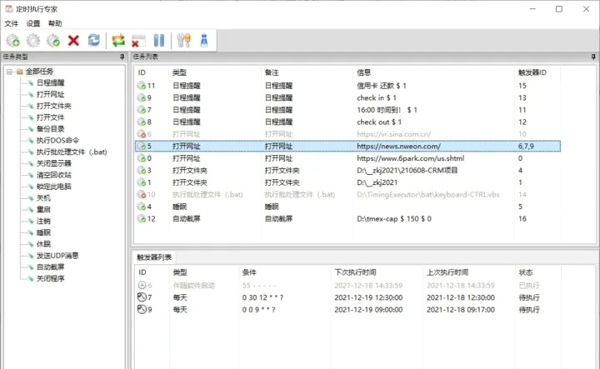Screen dimensions: 600x369
Task: Select 发送UDP消息 in the tree
Action: click(57, 255)
